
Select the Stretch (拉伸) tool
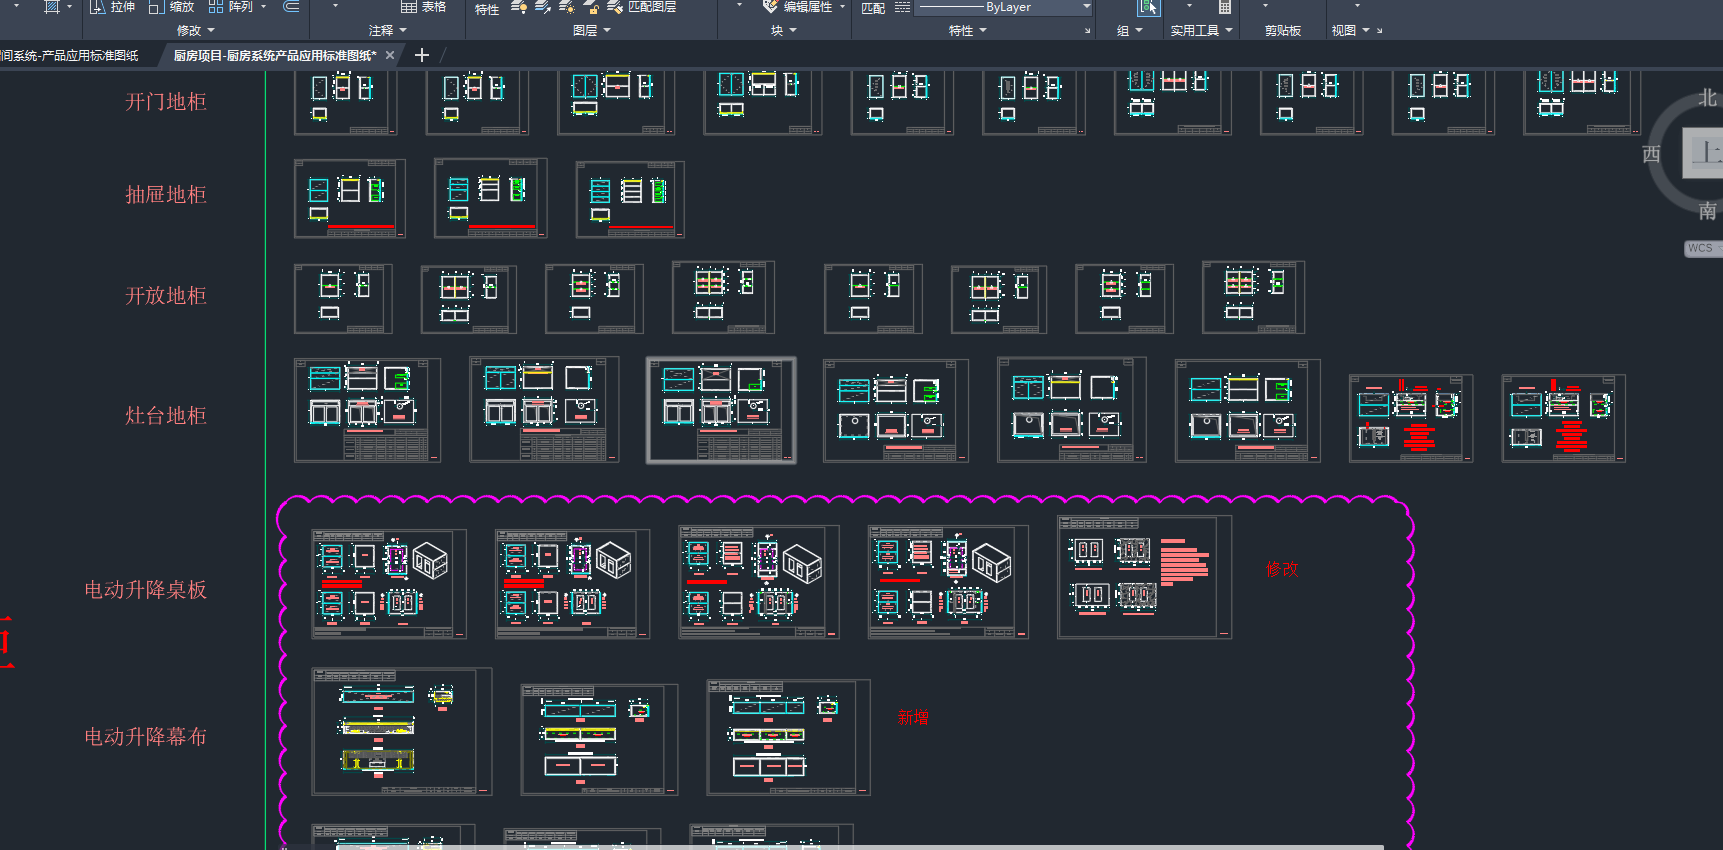tap(112, 7)
